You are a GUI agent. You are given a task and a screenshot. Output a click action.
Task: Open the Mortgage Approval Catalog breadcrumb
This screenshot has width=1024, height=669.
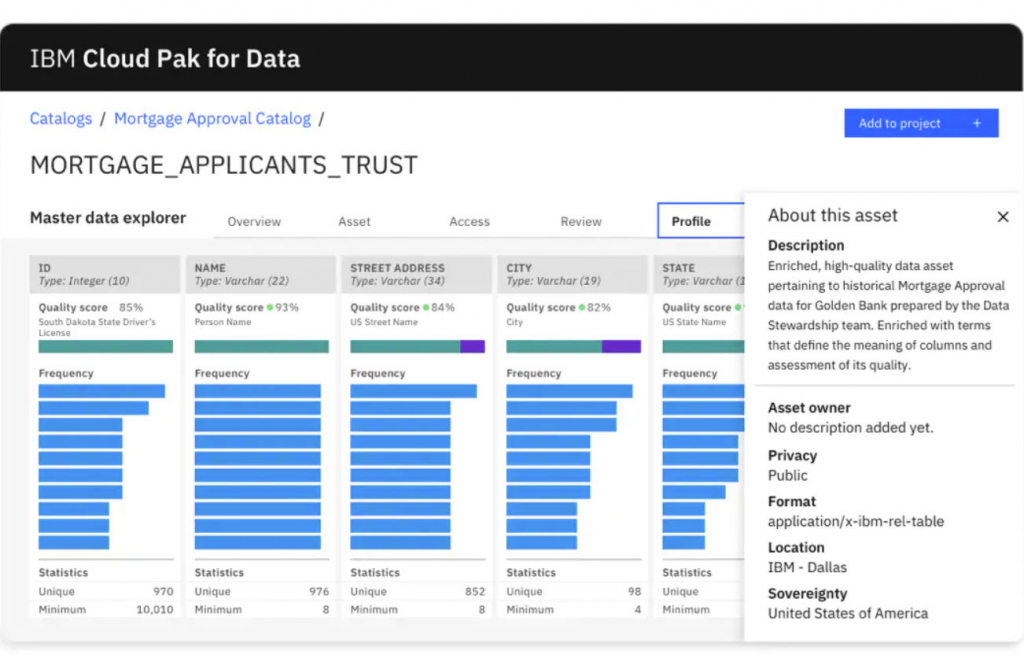pos(212,118)
